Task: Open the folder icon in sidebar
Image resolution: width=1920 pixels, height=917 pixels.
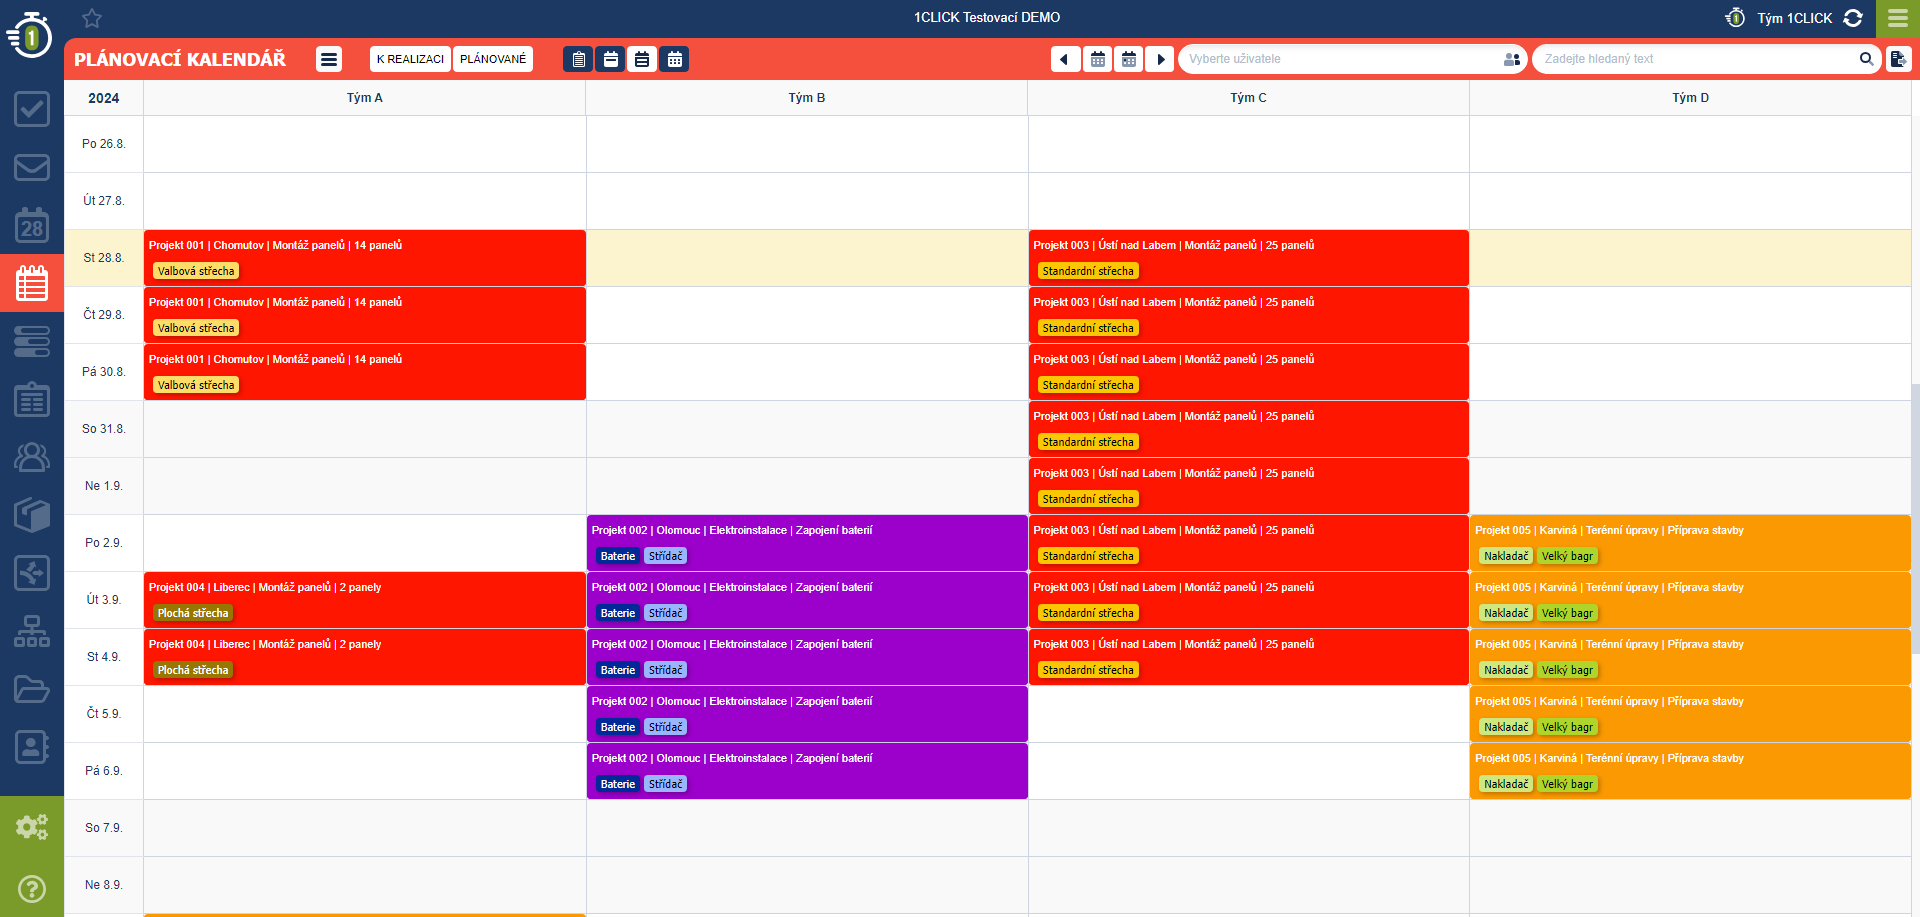Action: [32, 689]
